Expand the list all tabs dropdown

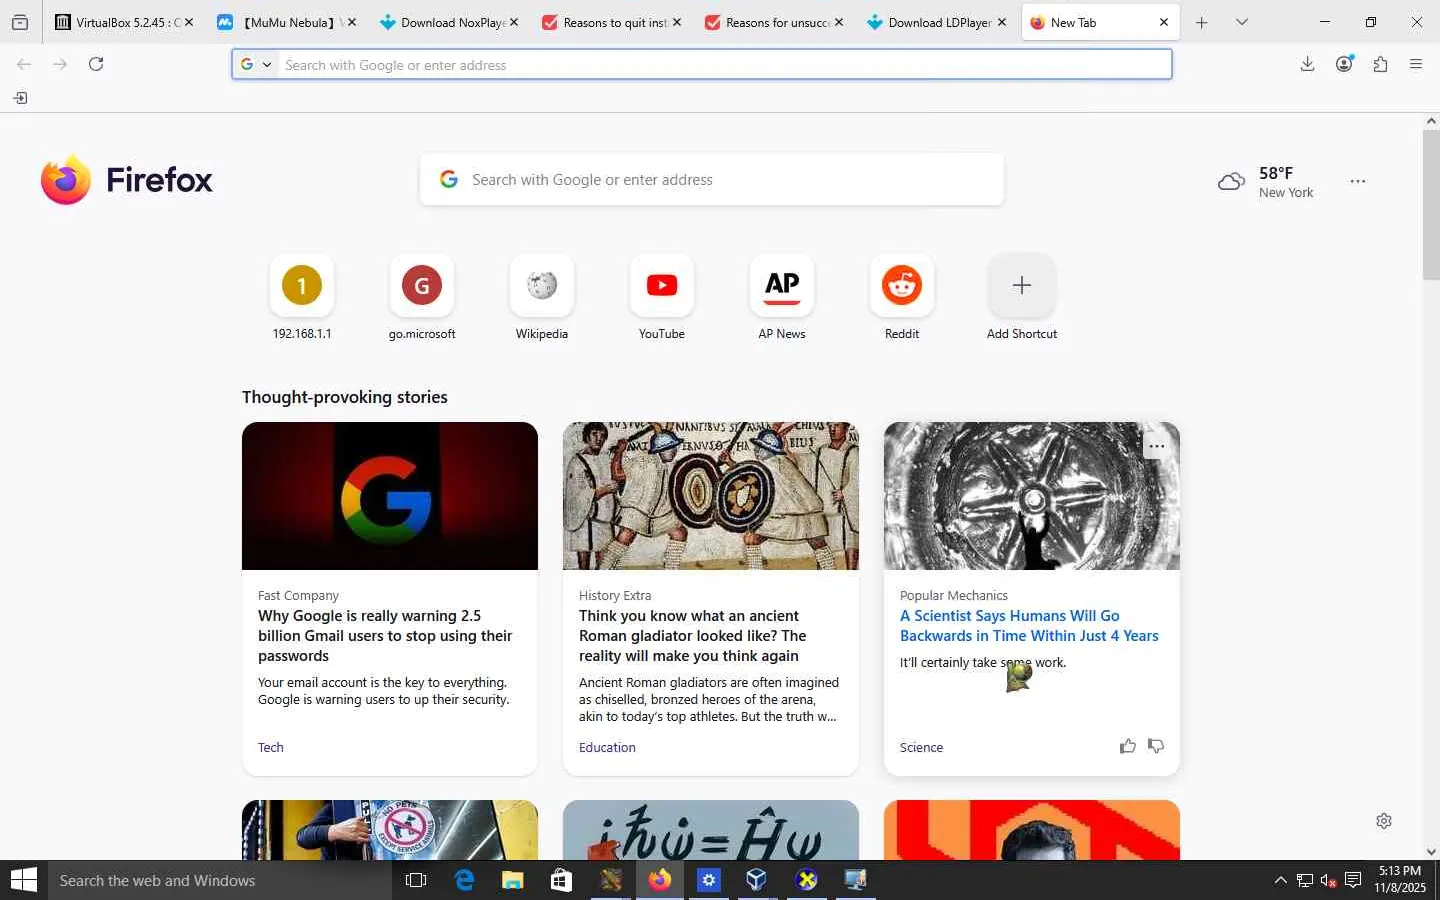click(1242, 22)
